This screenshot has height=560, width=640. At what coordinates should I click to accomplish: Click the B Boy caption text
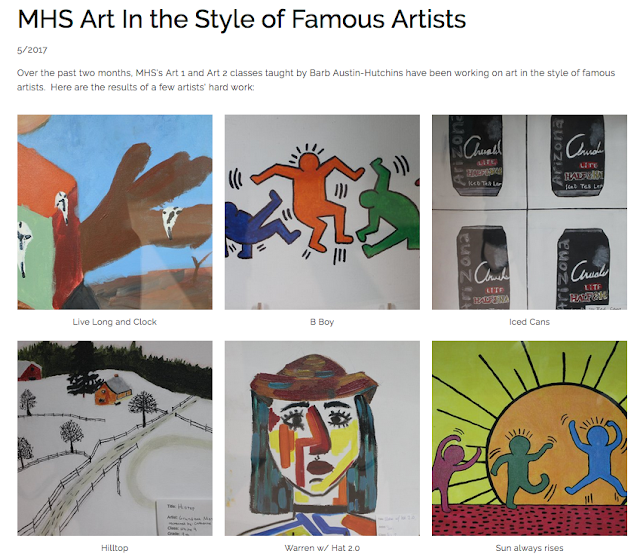322,322
